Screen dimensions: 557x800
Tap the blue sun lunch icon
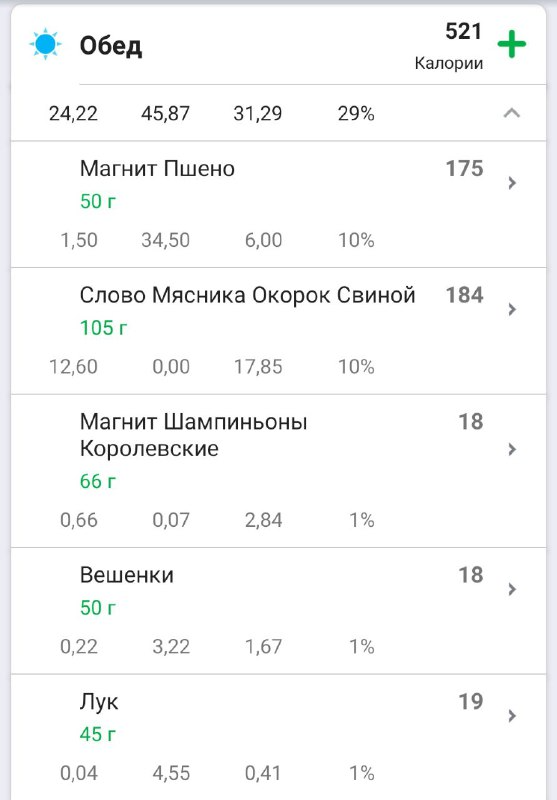coord(45,44)
